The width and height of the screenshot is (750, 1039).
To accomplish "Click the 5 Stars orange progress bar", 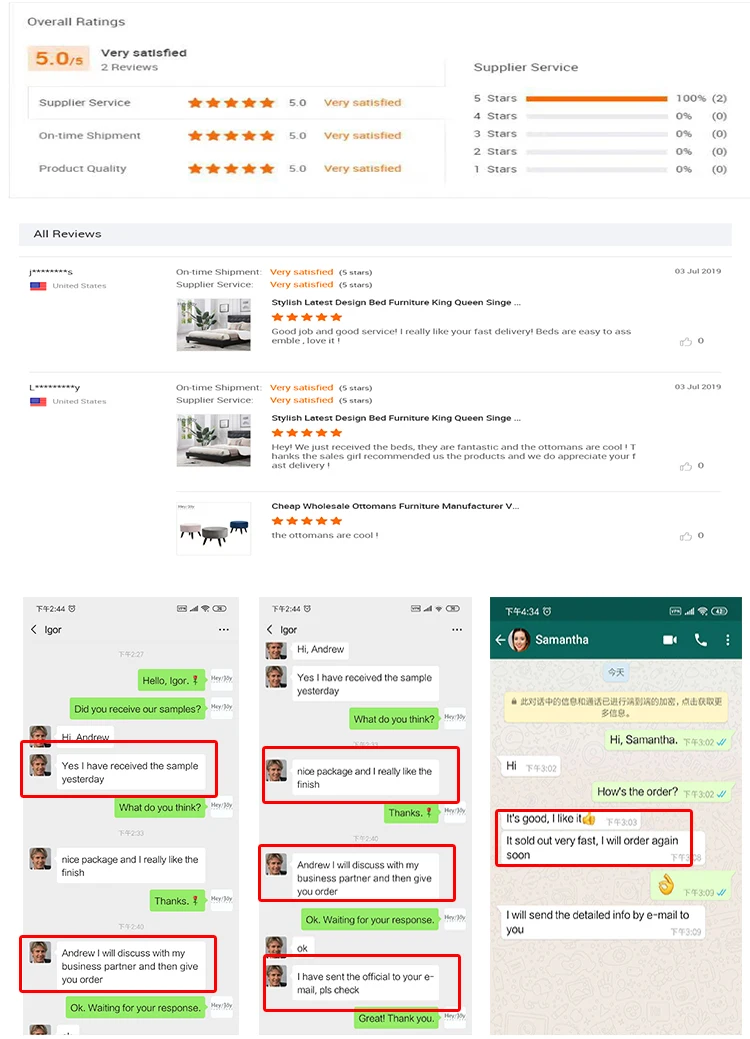I will (x=596, y=99).
